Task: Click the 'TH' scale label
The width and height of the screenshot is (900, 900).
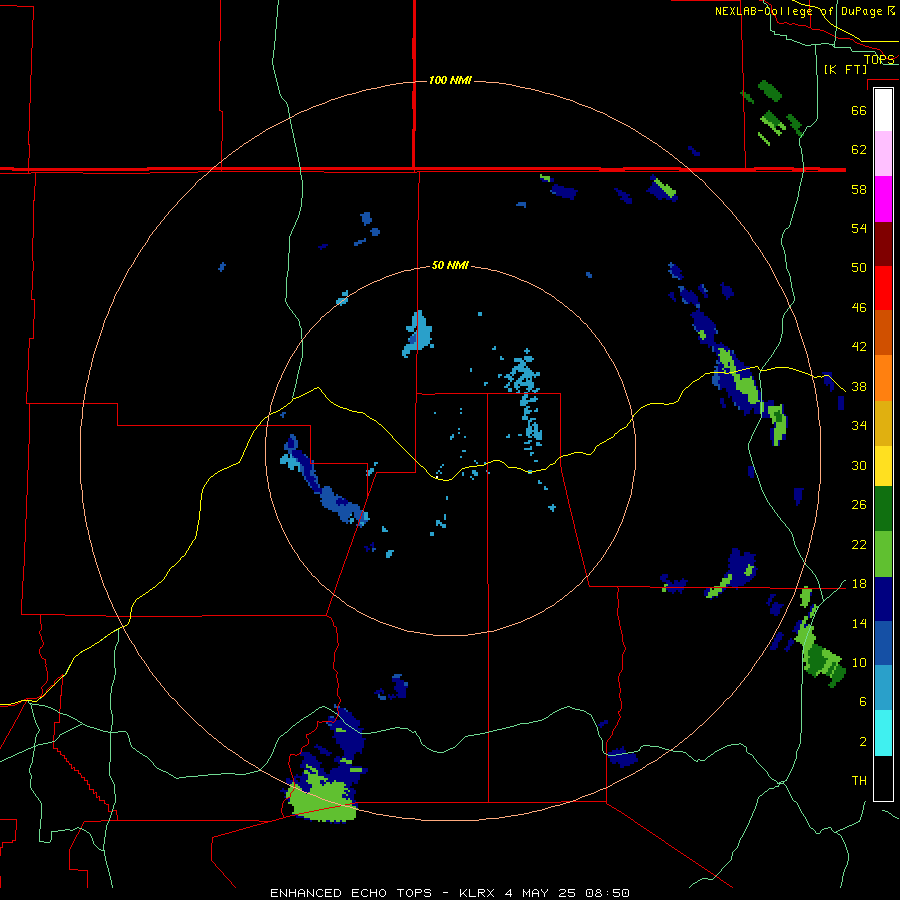Action: tap(859, 781)
